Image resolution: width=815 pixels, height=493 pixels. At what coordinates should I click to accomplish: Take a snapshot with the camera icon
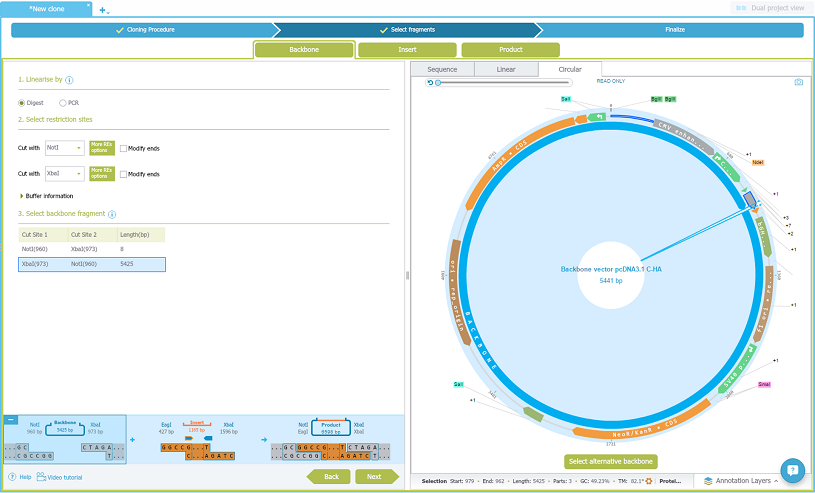point(798,82)
